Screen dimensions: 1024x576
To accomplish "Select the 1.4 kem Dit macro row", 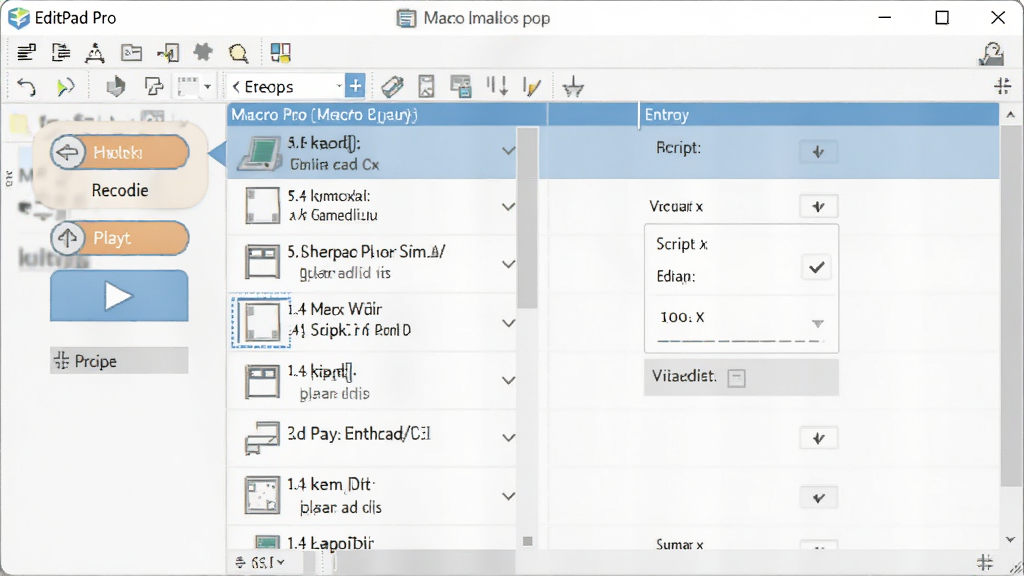I will pyautogui.click(x=372, y=496).
